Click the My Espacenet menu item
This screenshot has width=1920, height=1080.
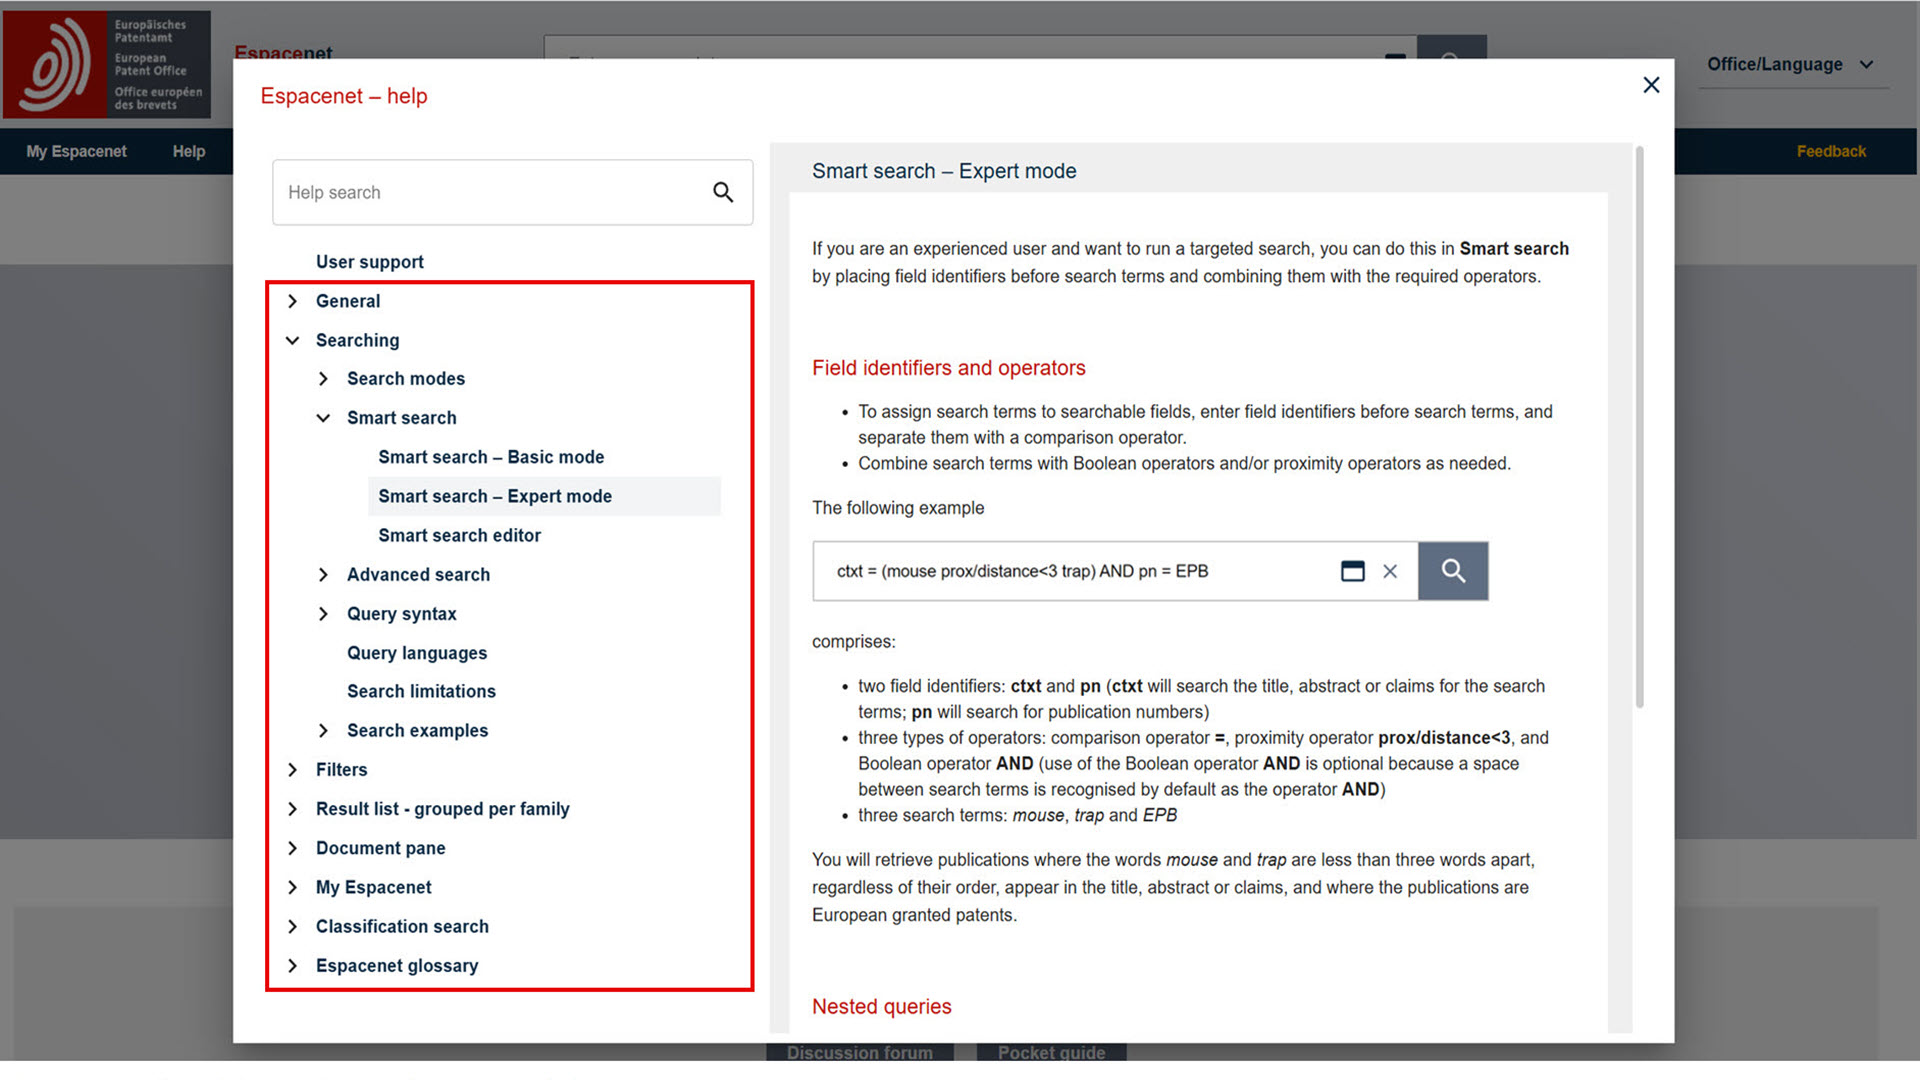[x=76, y=151]
